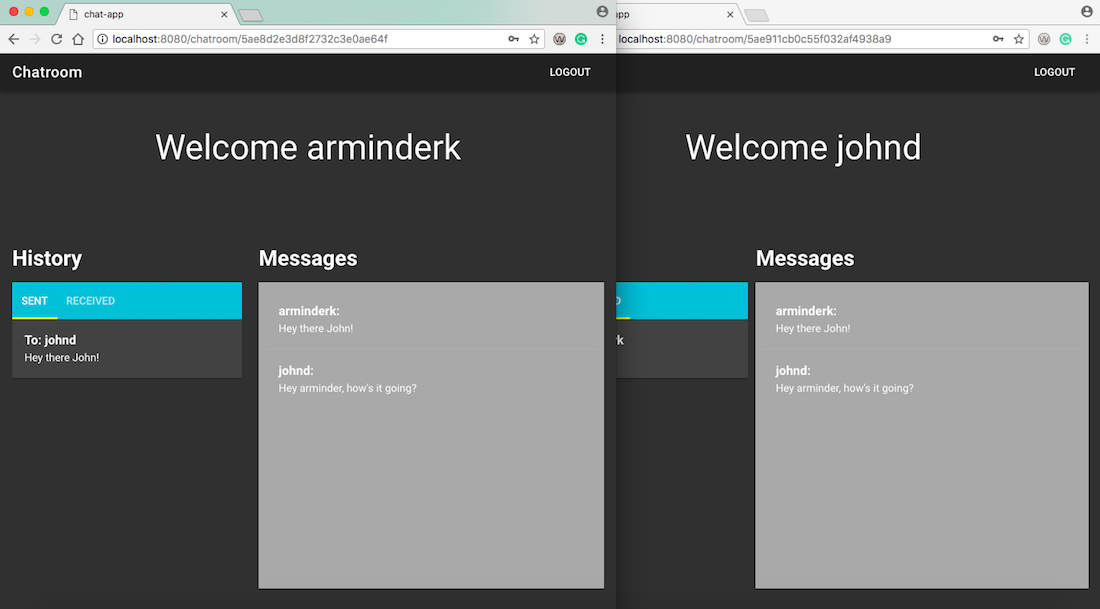Click 'arminderk:' sender name in left messages

[x=309, y=311]
